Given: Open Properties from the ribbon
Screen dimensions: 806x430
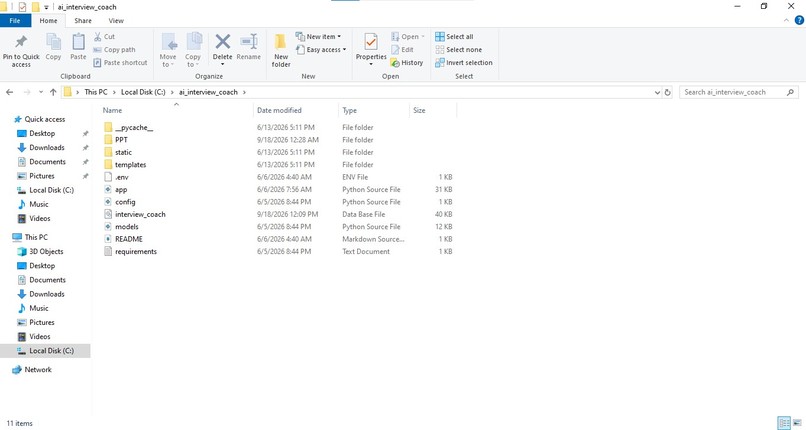Looking at the screenshot, I should coord(371,47).
